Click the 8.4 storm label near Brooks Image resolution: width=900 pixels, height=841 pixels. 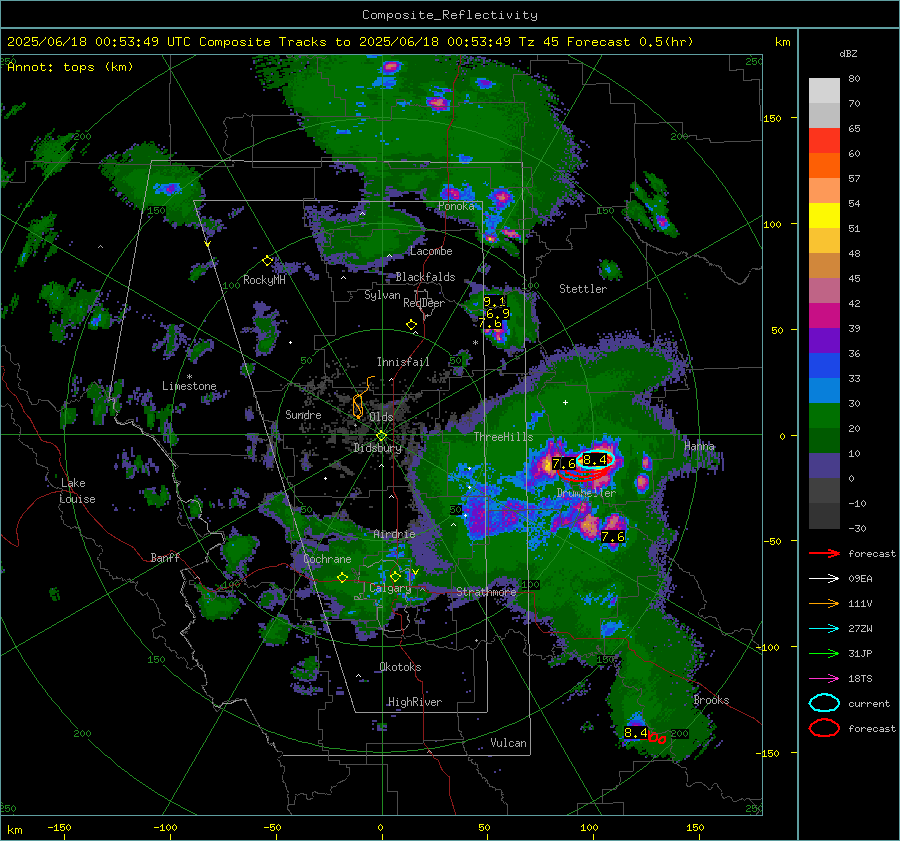coord(636,733)
